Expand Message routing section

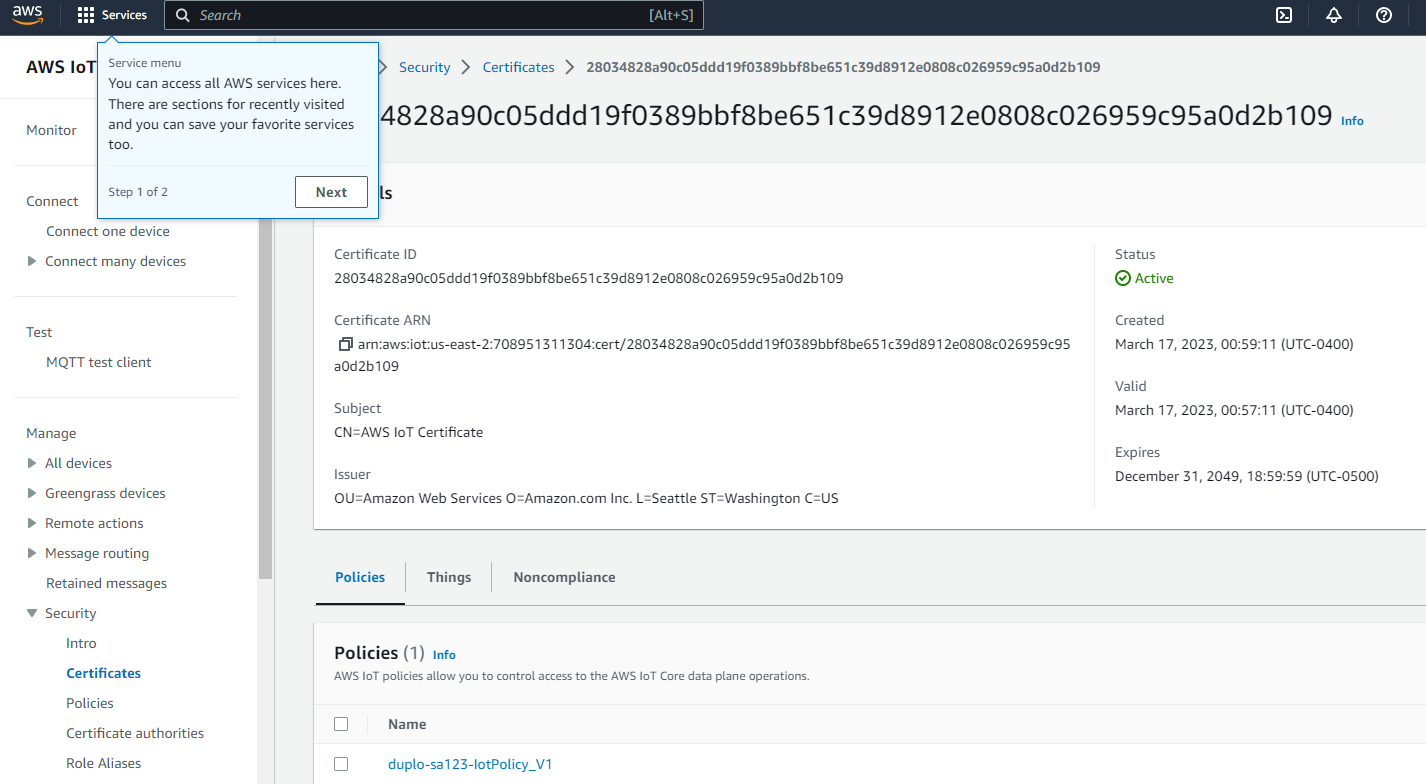pyautogui.click(x=32, y=553)
